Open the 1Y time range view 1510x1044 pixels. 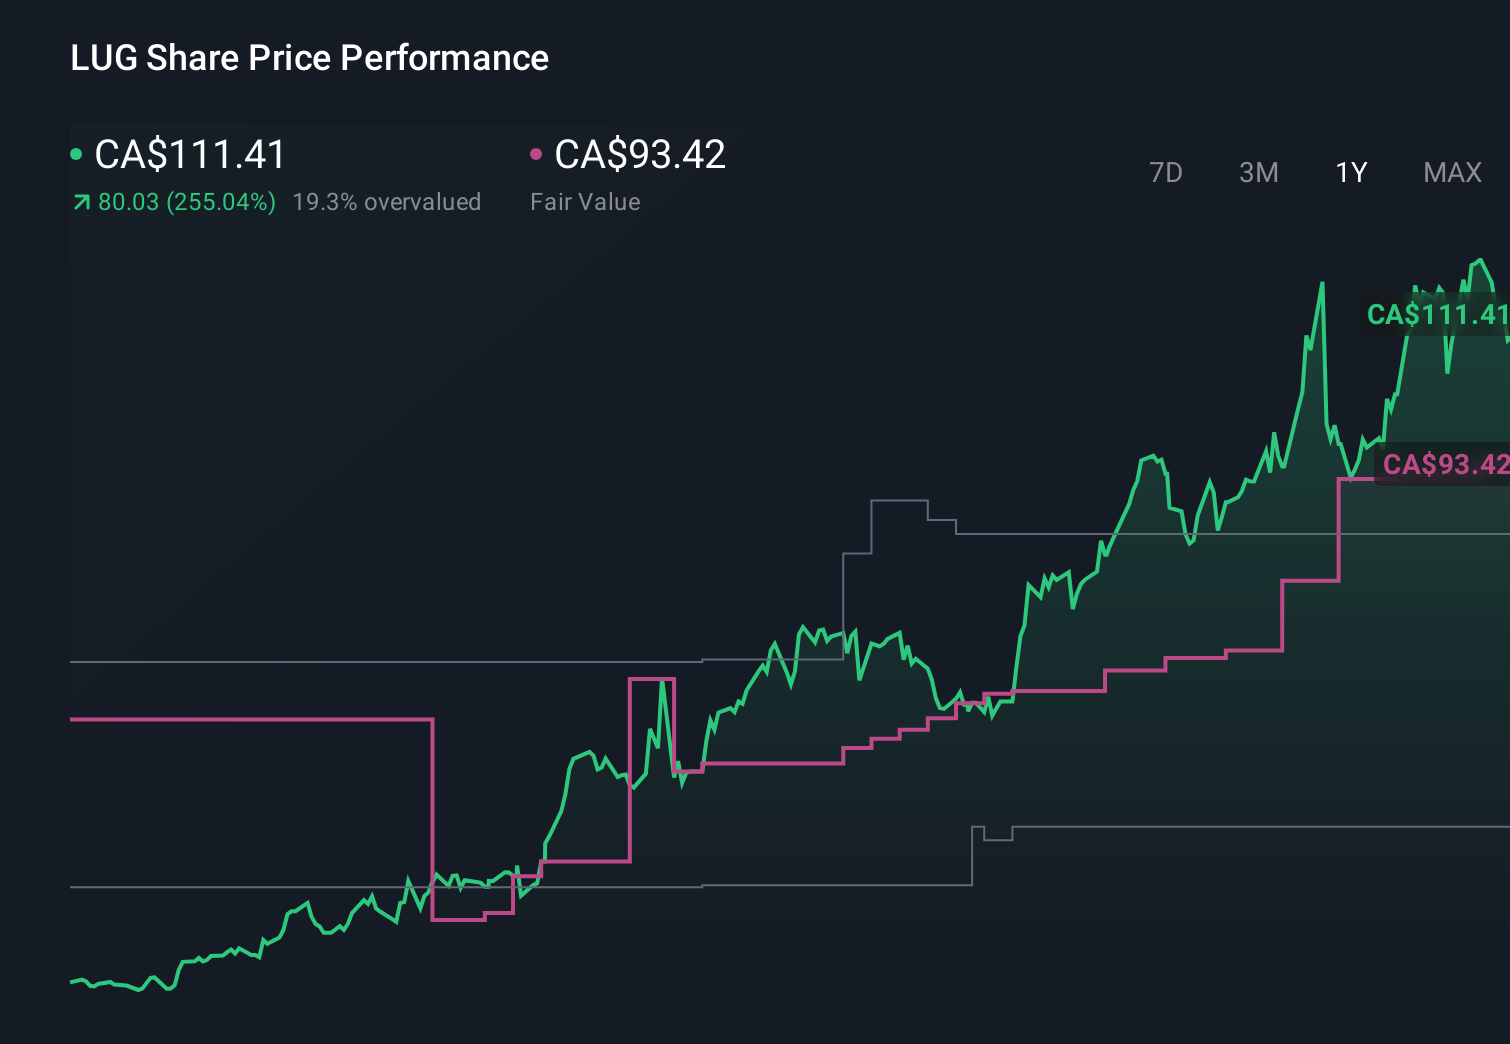point(1350,172)
